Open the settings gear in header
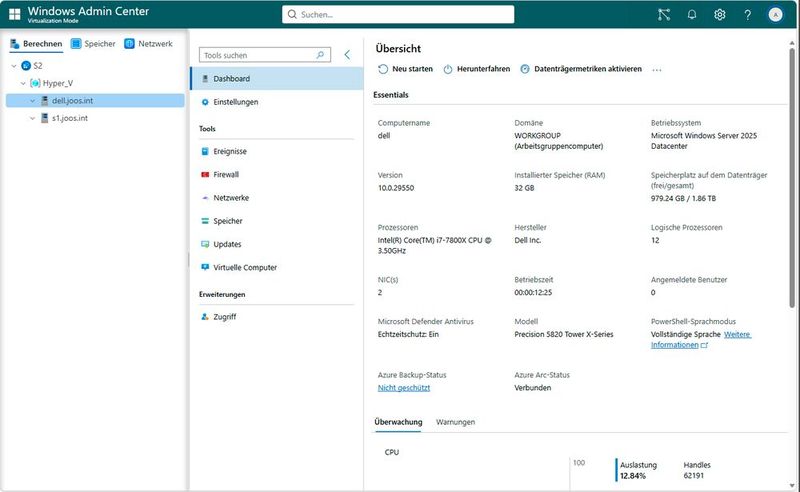This screenshot has width=800, height=492. coord(719,14)
